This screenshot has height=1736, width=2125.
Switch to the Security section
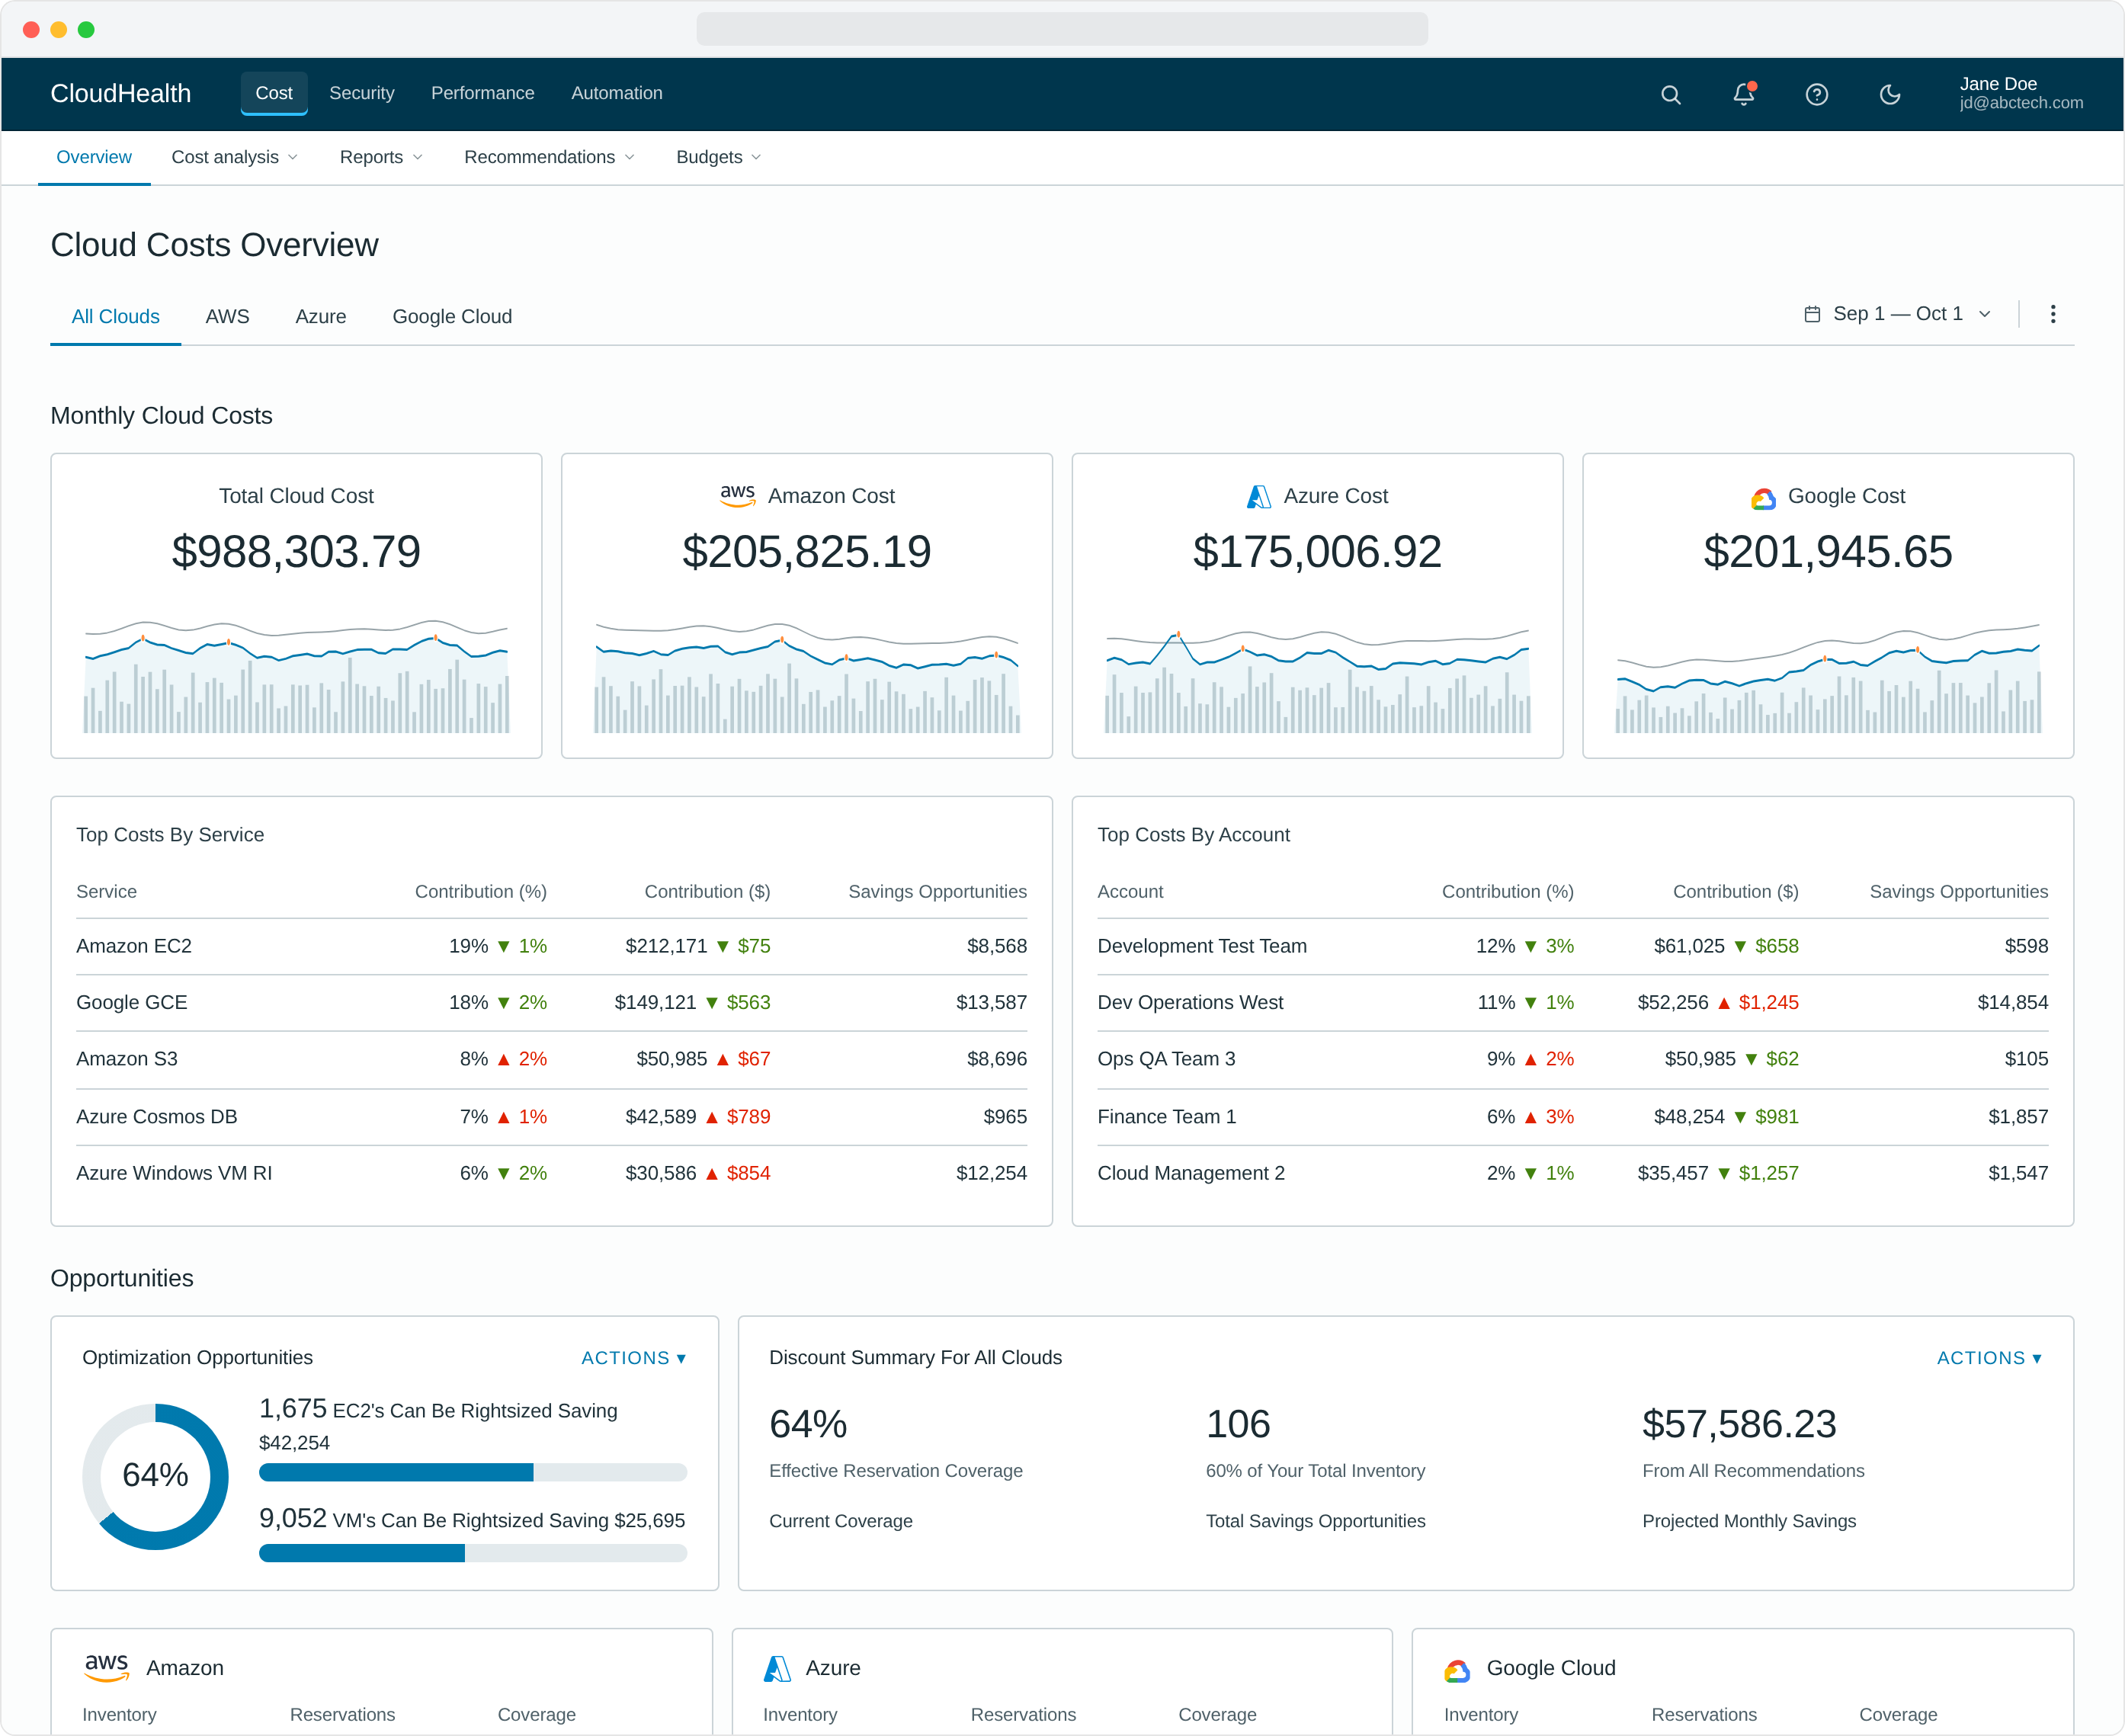click(362, 93)
